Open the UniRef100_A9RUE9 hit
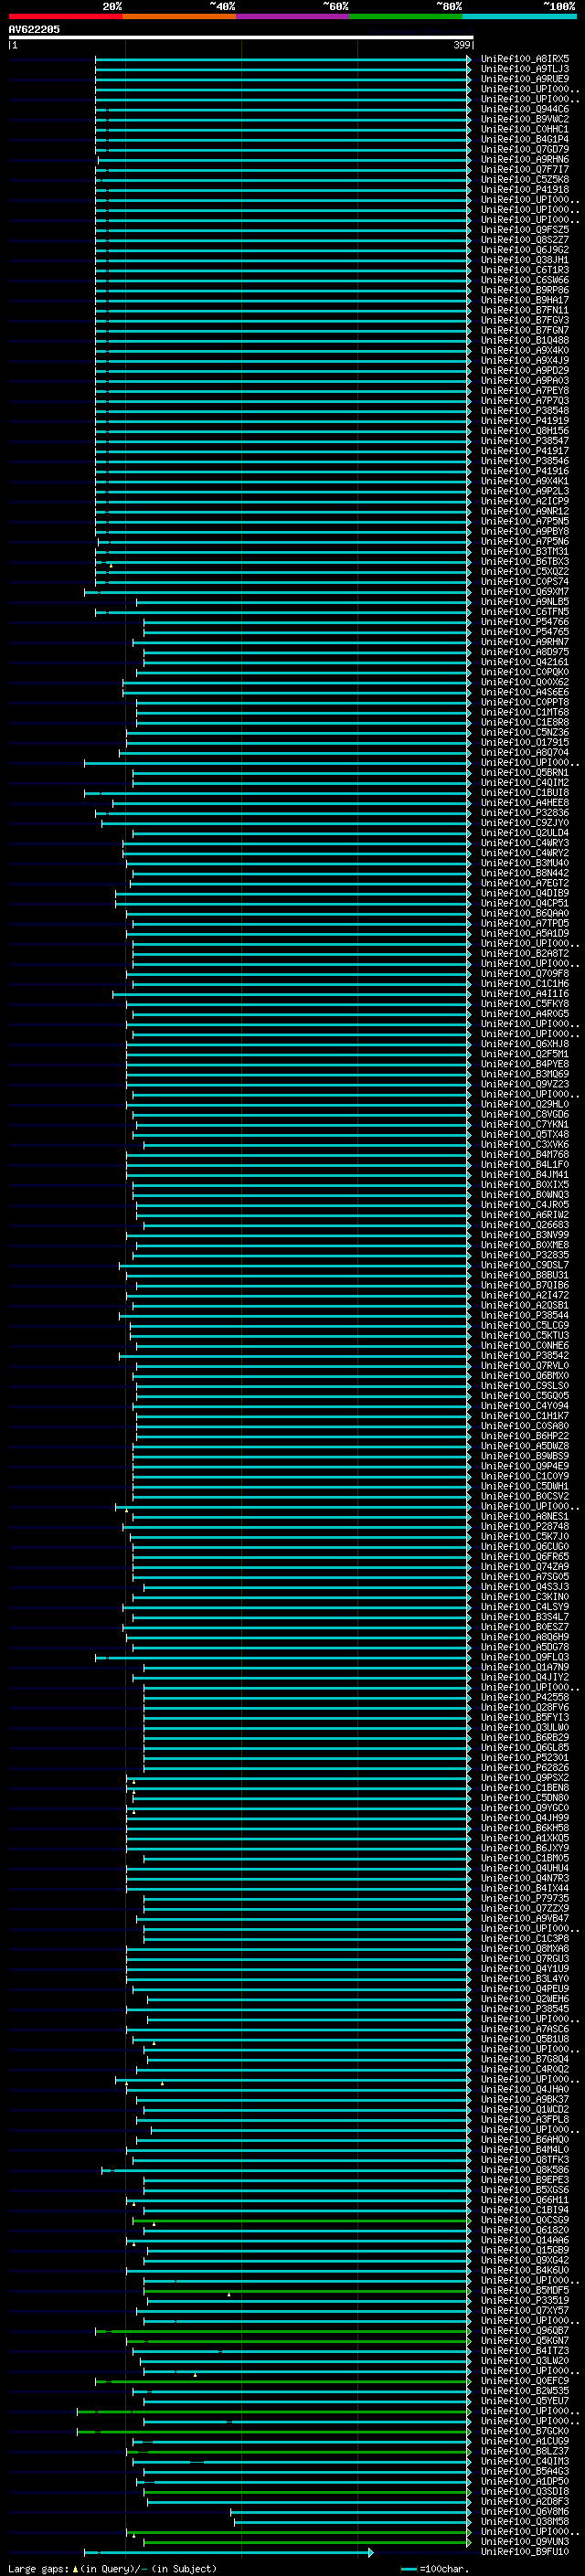 pos(524,79)
